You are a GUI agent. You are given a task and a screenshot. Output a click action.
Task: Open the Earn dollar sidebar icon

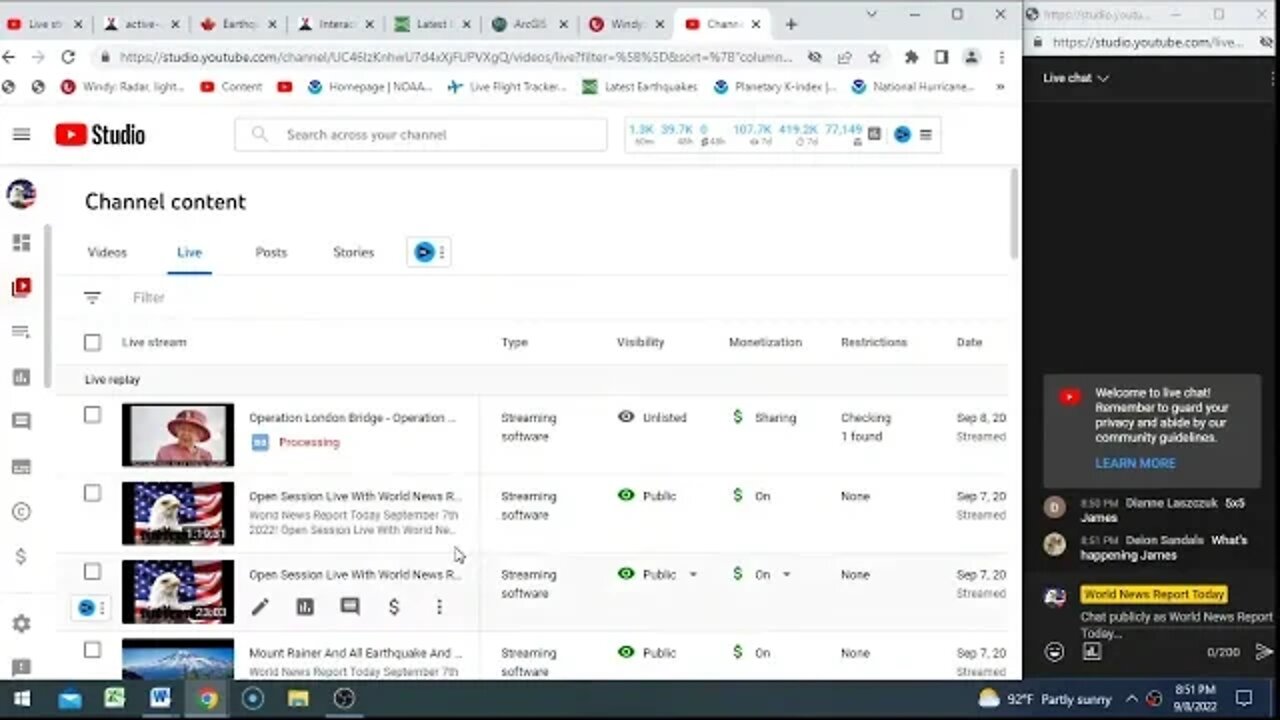21,557
